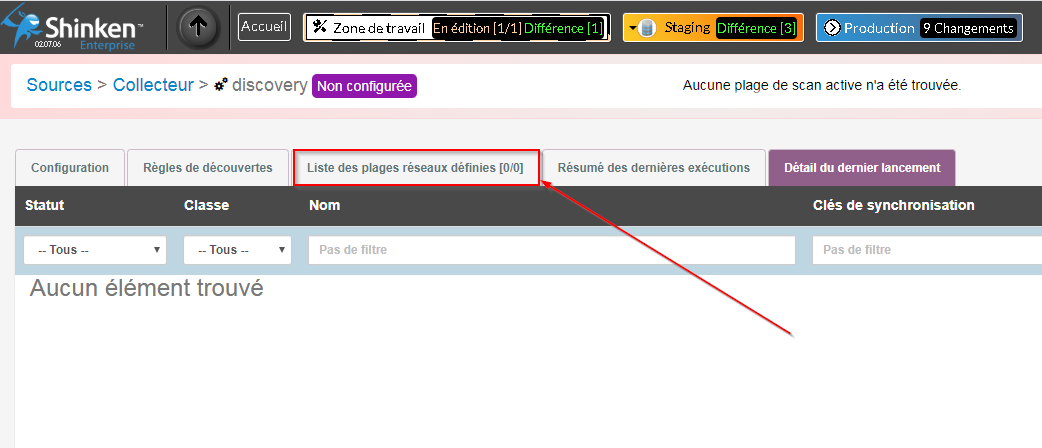Click the gears icon beside discovery
1042x448 pixels.
click(x=220, y=86)
